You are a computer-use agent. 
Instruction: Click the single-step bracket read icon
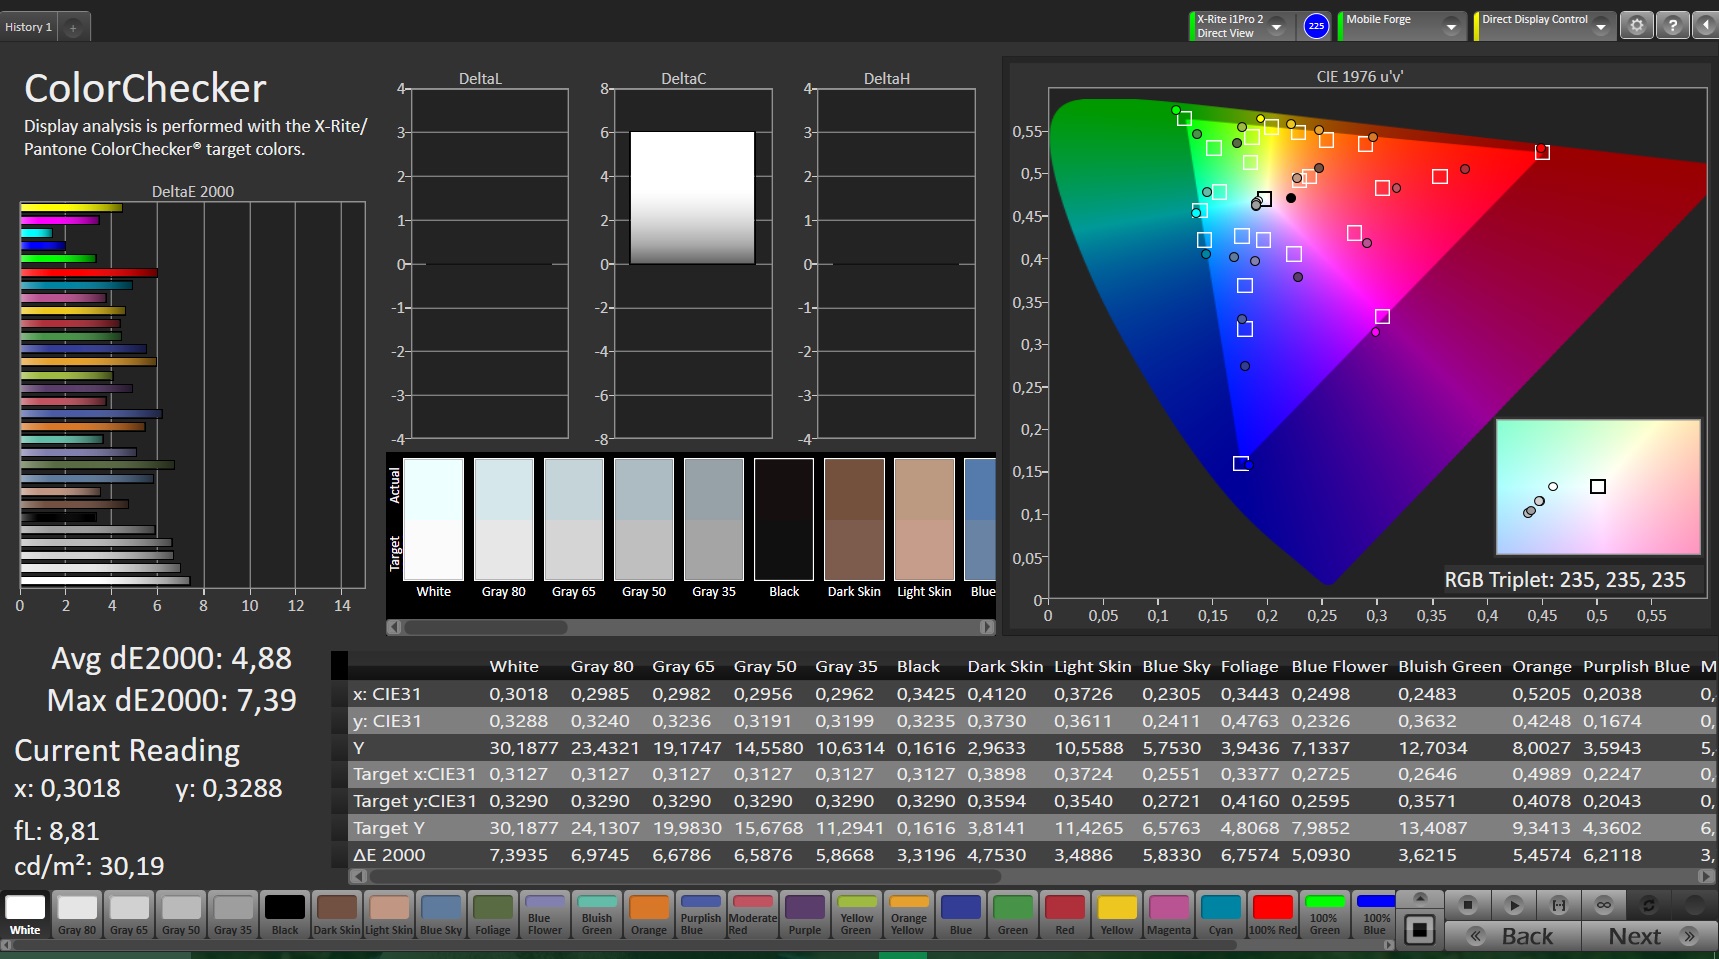(1558, 905)
